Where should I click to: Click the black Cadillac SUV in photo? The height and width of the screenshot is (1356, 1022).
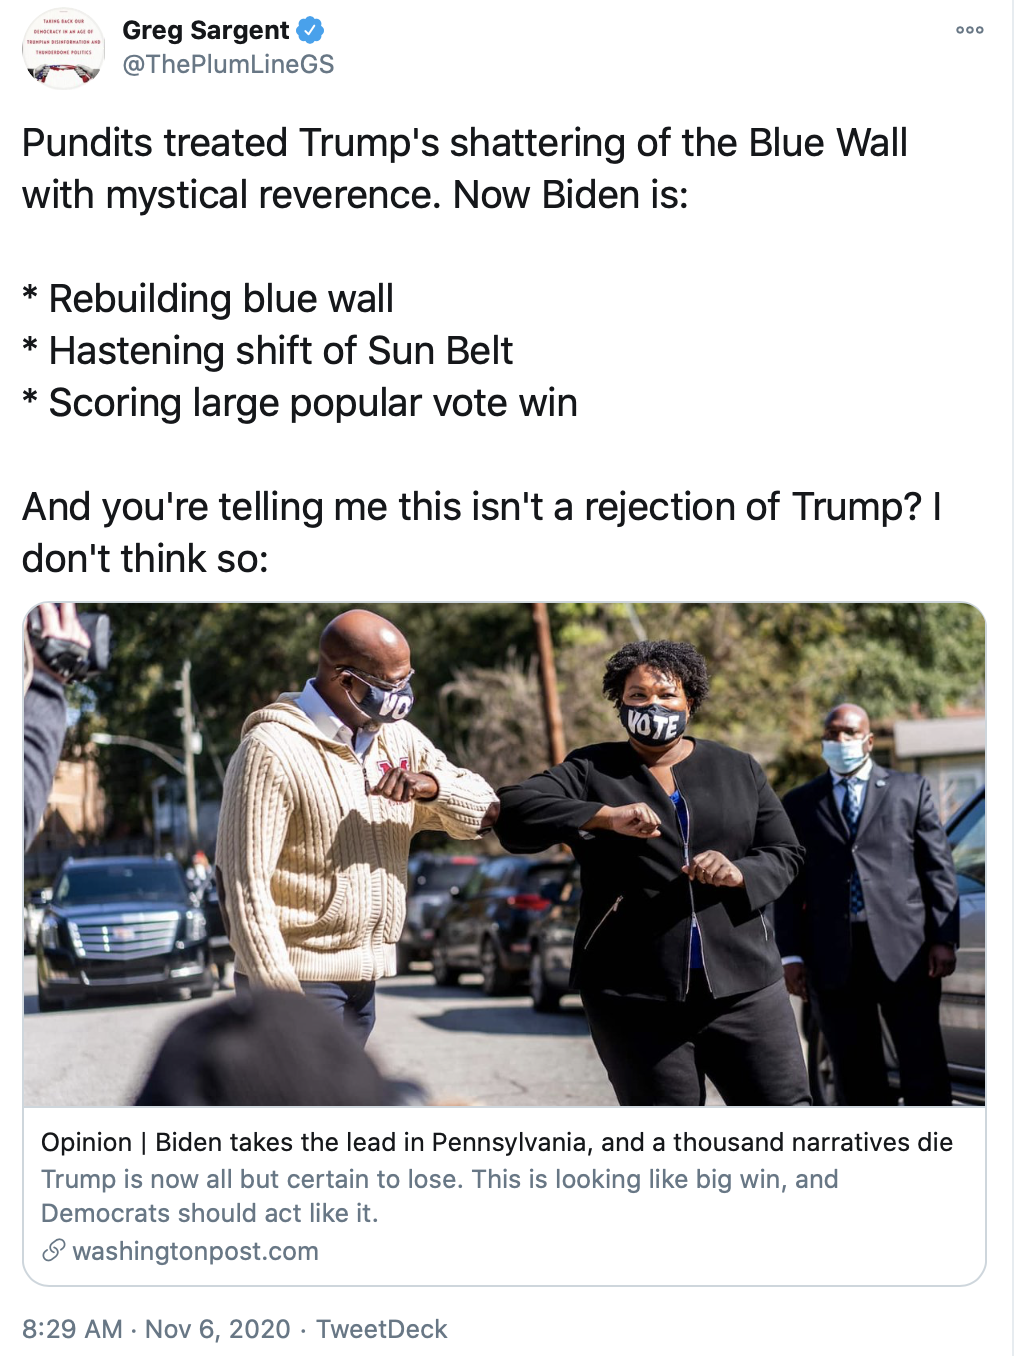[123, 926]
